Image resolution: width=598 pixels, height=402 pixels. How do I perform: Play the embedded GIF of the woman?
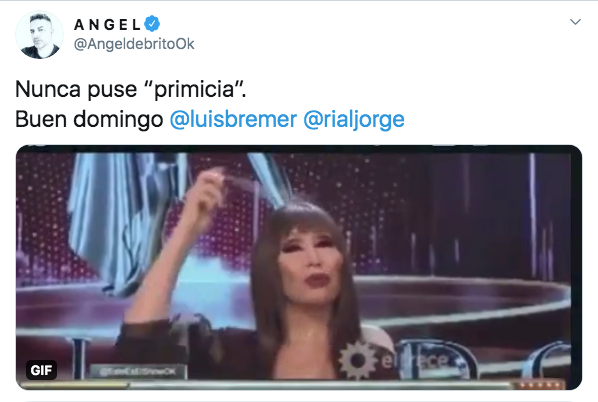click(299, 267)
